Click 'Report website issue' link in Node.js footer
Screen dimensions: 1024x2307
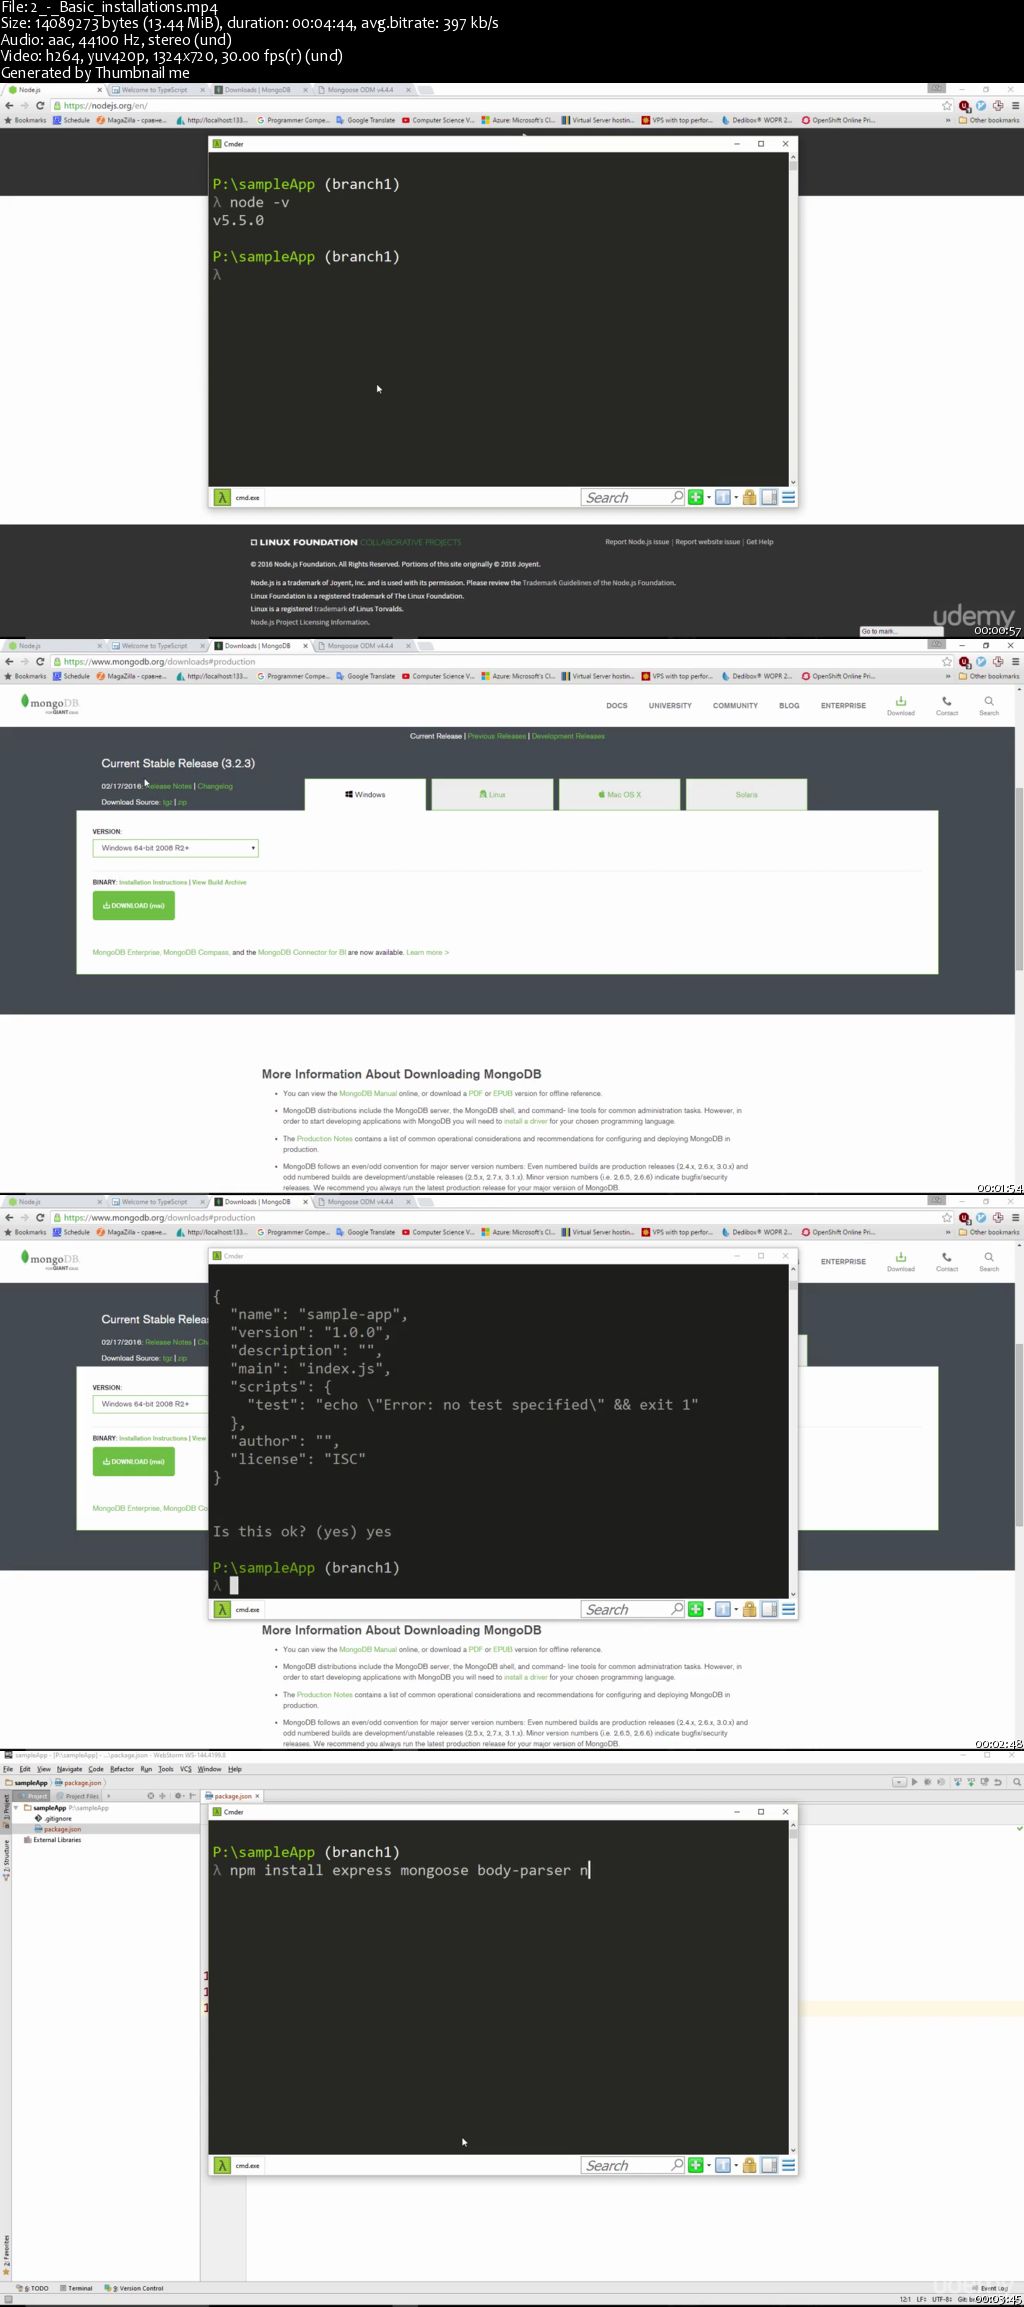tap(707, 542)
